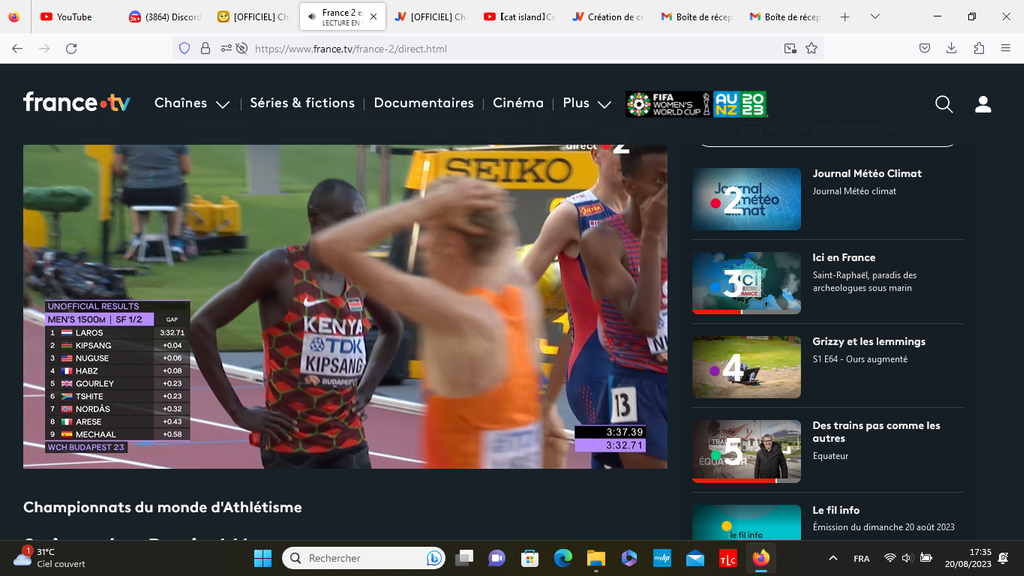This screenshot has width=1024, height=576.
Task: Close the France 2 tab
Action: pyautogui.click(x=374, y=17)
